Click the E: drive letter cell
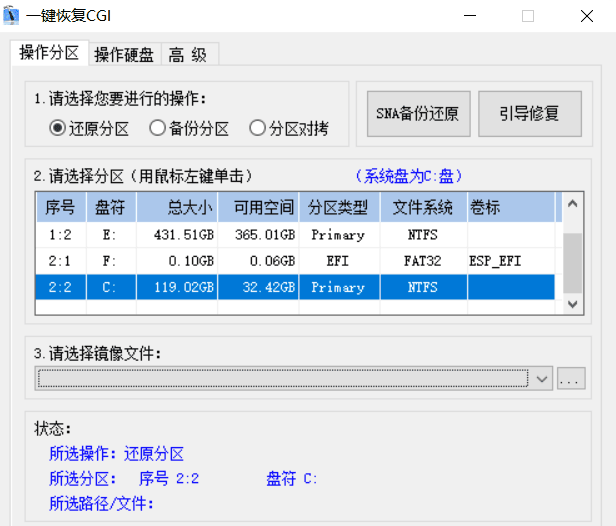 (110, 235)
